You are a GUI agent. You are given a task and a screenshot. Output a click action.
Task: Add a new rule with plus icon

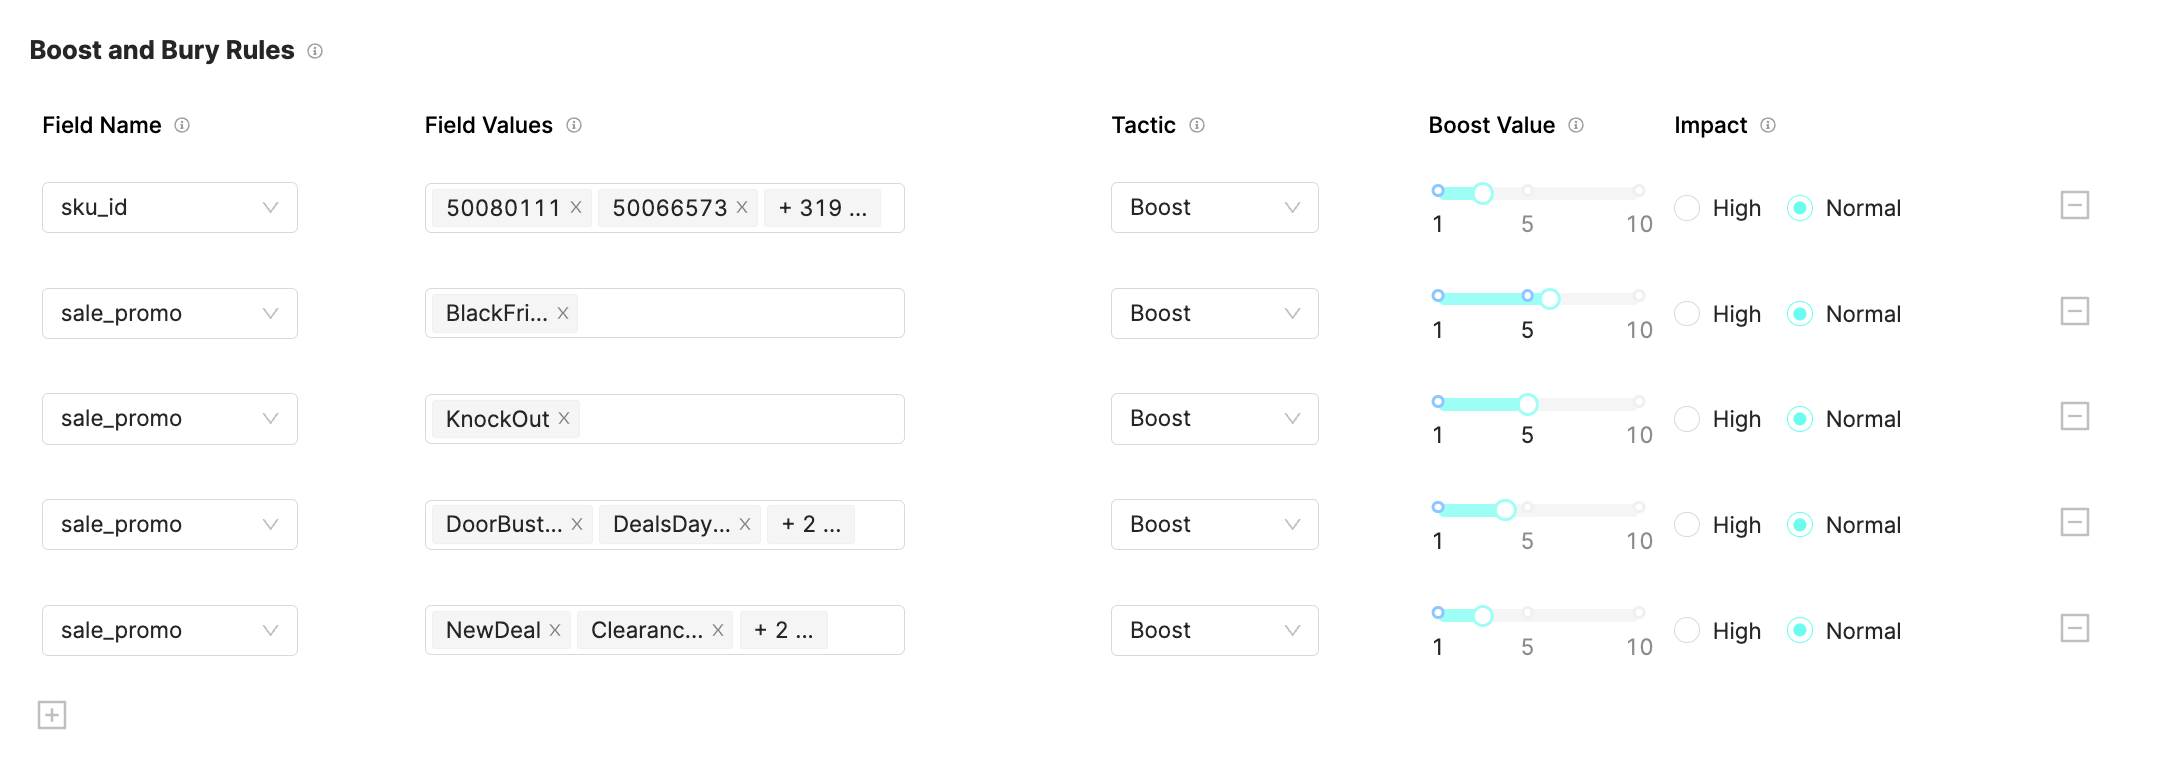tap(52, 715)
